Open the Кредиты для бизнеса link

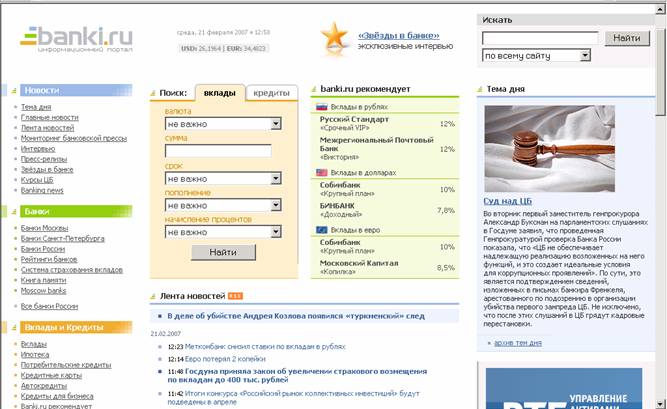[x=57, y=396]
